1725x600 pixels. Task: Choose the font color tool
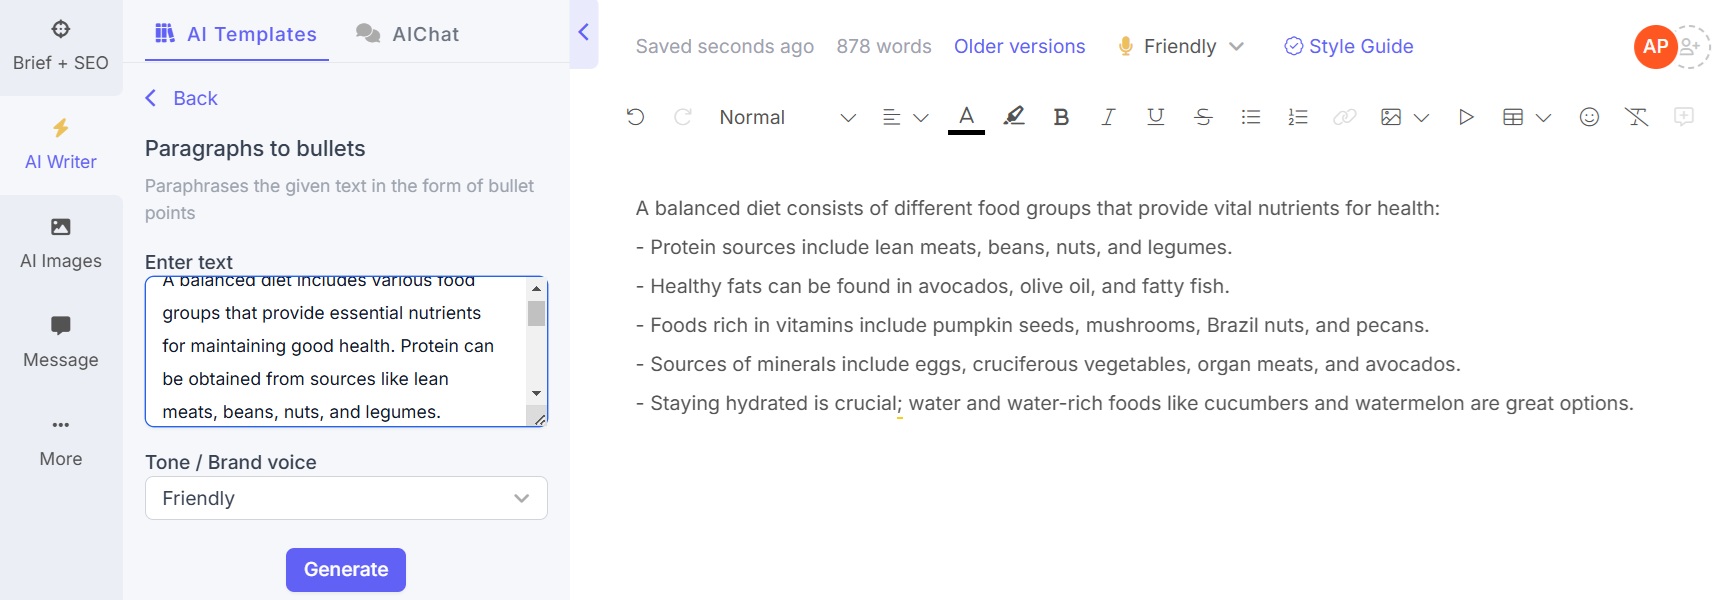pos(966,117)
